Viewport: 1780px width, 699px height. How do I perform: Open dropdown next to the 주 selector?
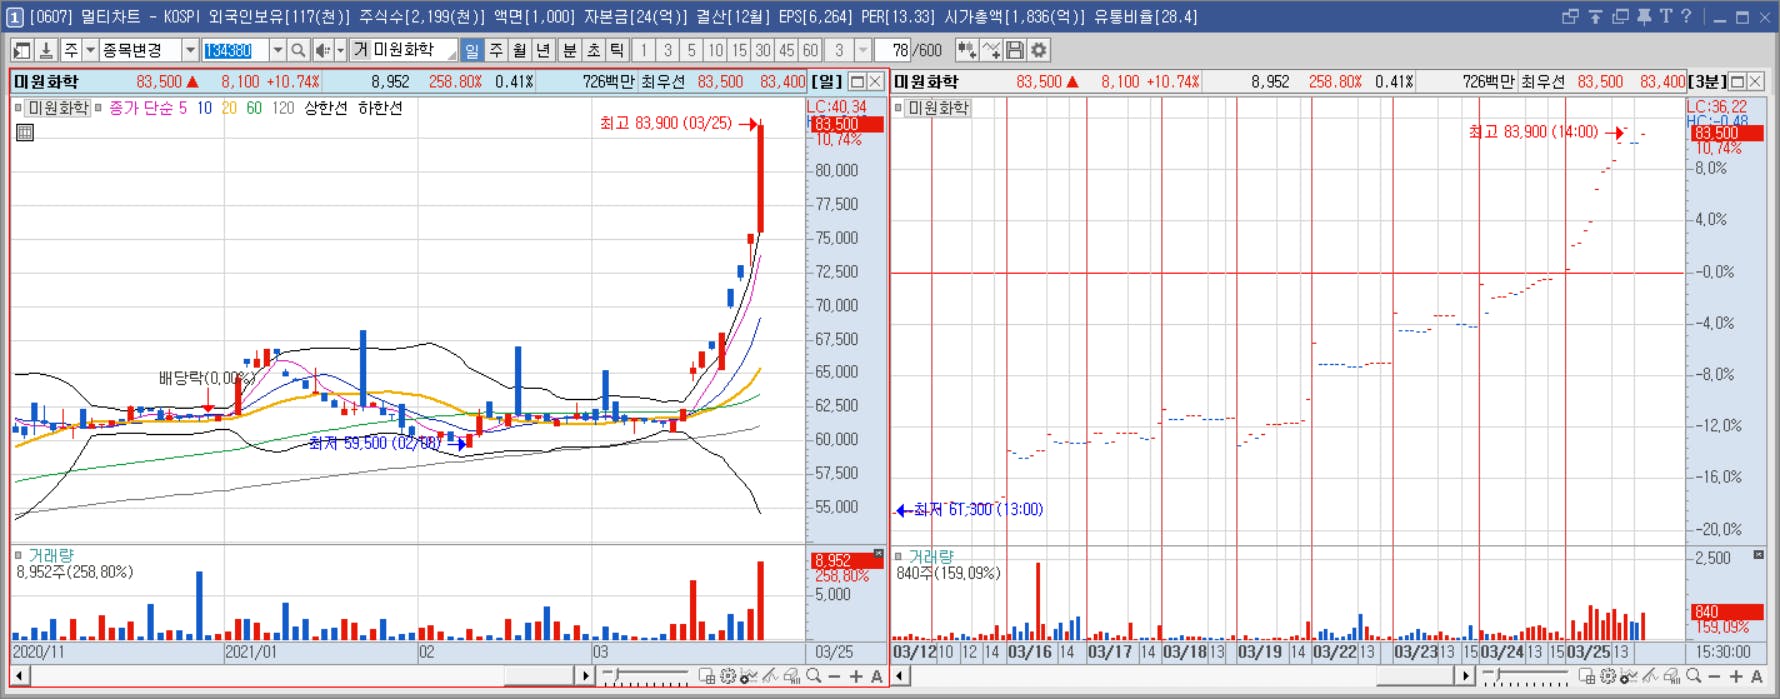tap(90, 50)
